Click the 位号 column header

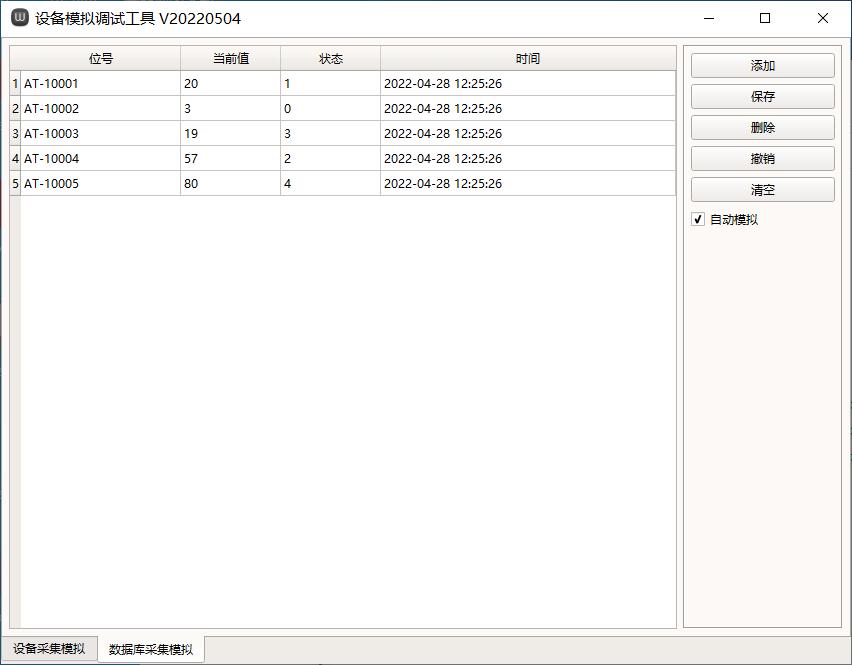(100, 59)
